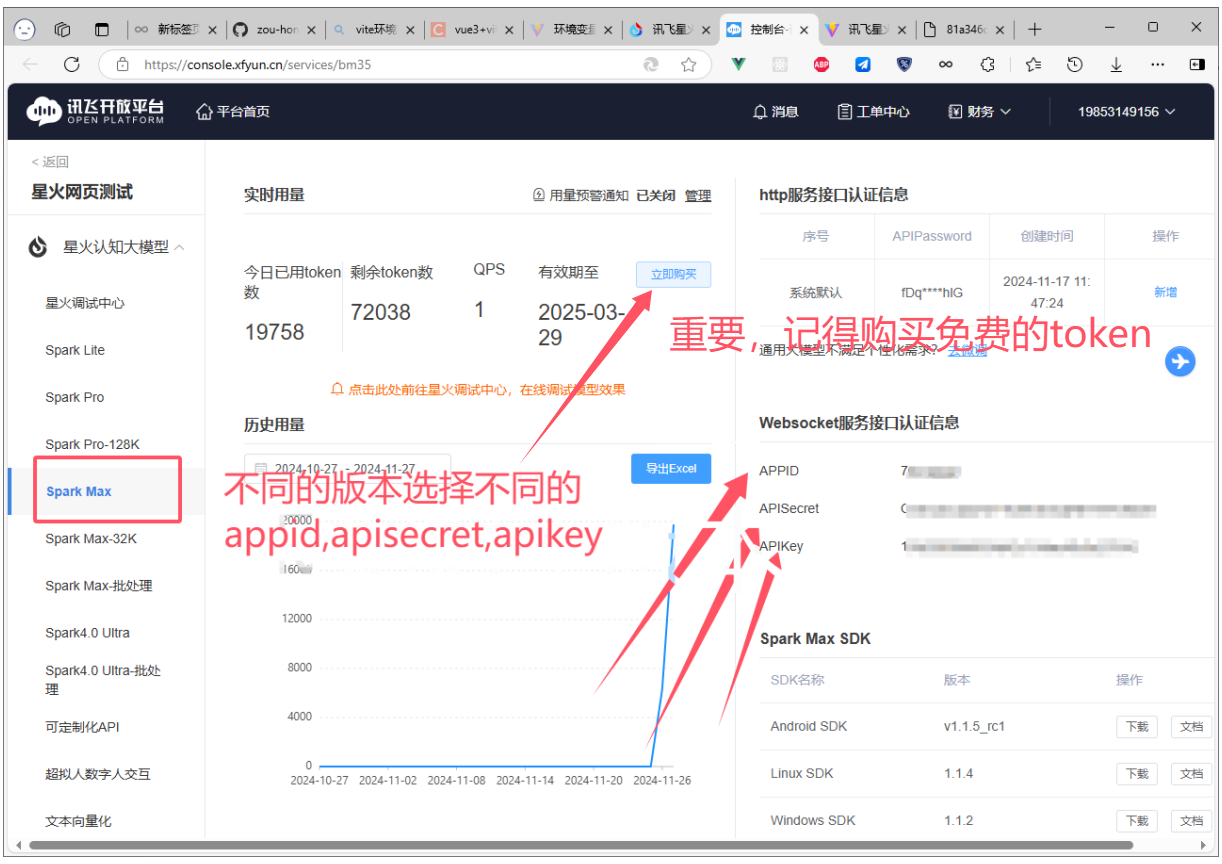Open 超拟人数字人交互 in sidebar
This screenshot has width=1222, height=864.
(x=98, y=774)
